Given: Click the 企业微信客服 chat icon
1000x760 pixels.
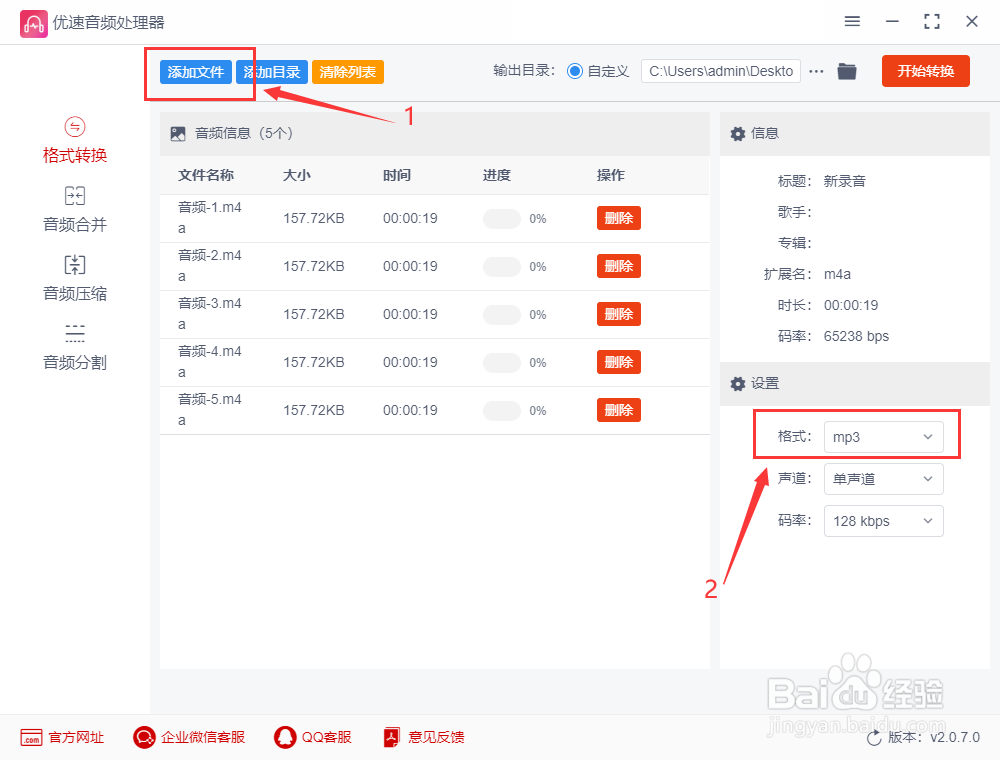Looking at the screenshot, I should point(144,737).
